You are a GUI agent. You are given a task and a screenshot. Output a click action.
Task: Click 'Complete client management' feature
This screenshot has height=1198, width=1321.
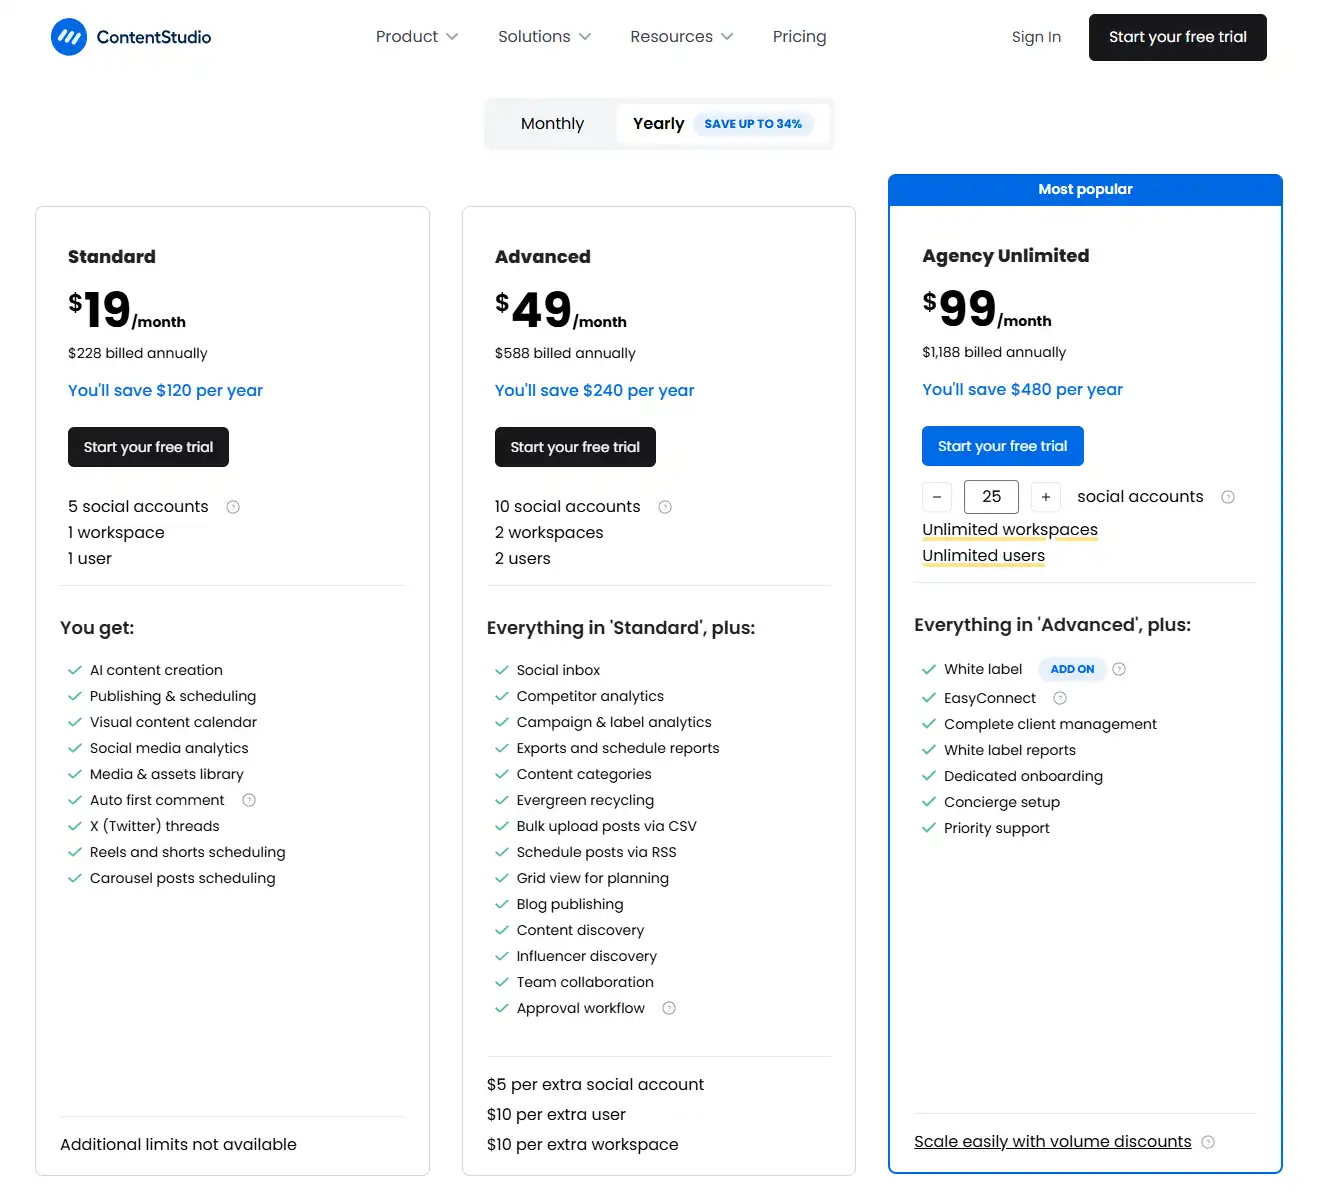1050,724
